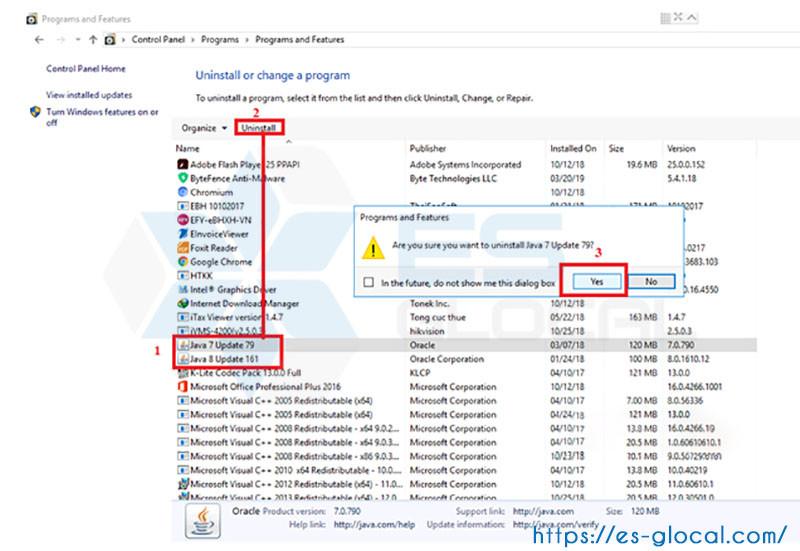Open Turn Windows features on or off
Screen dimensions: 800x551
point(102,117)
